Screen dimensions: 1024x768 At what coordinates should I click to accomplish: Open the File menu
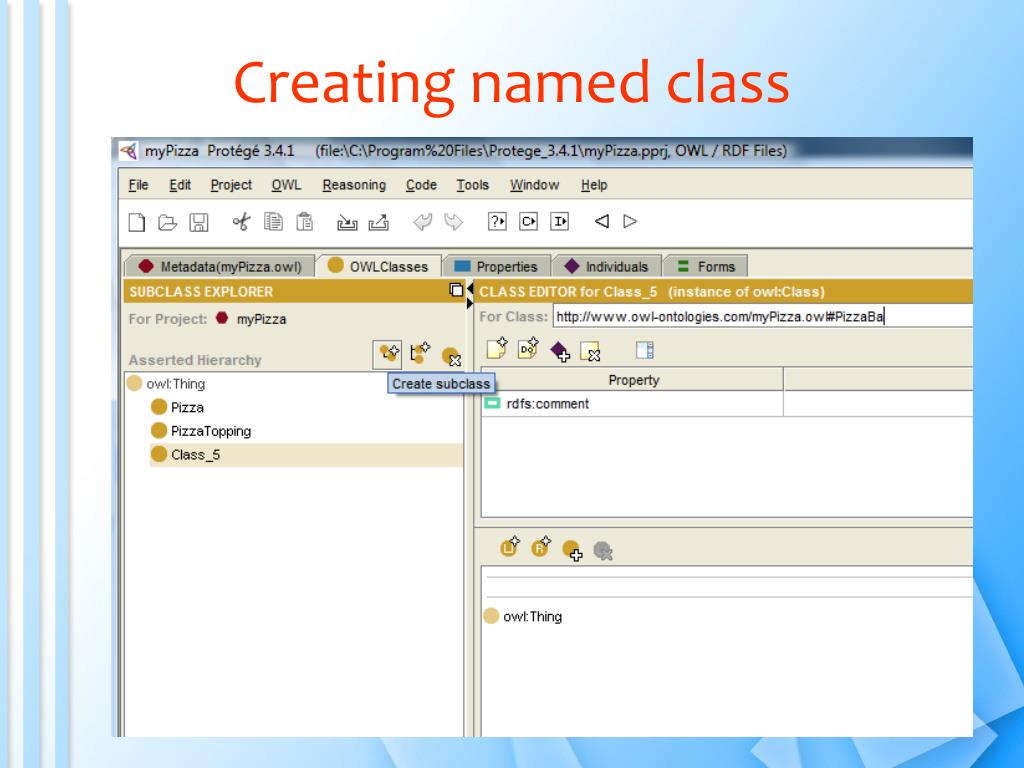[x=138, y=185]
